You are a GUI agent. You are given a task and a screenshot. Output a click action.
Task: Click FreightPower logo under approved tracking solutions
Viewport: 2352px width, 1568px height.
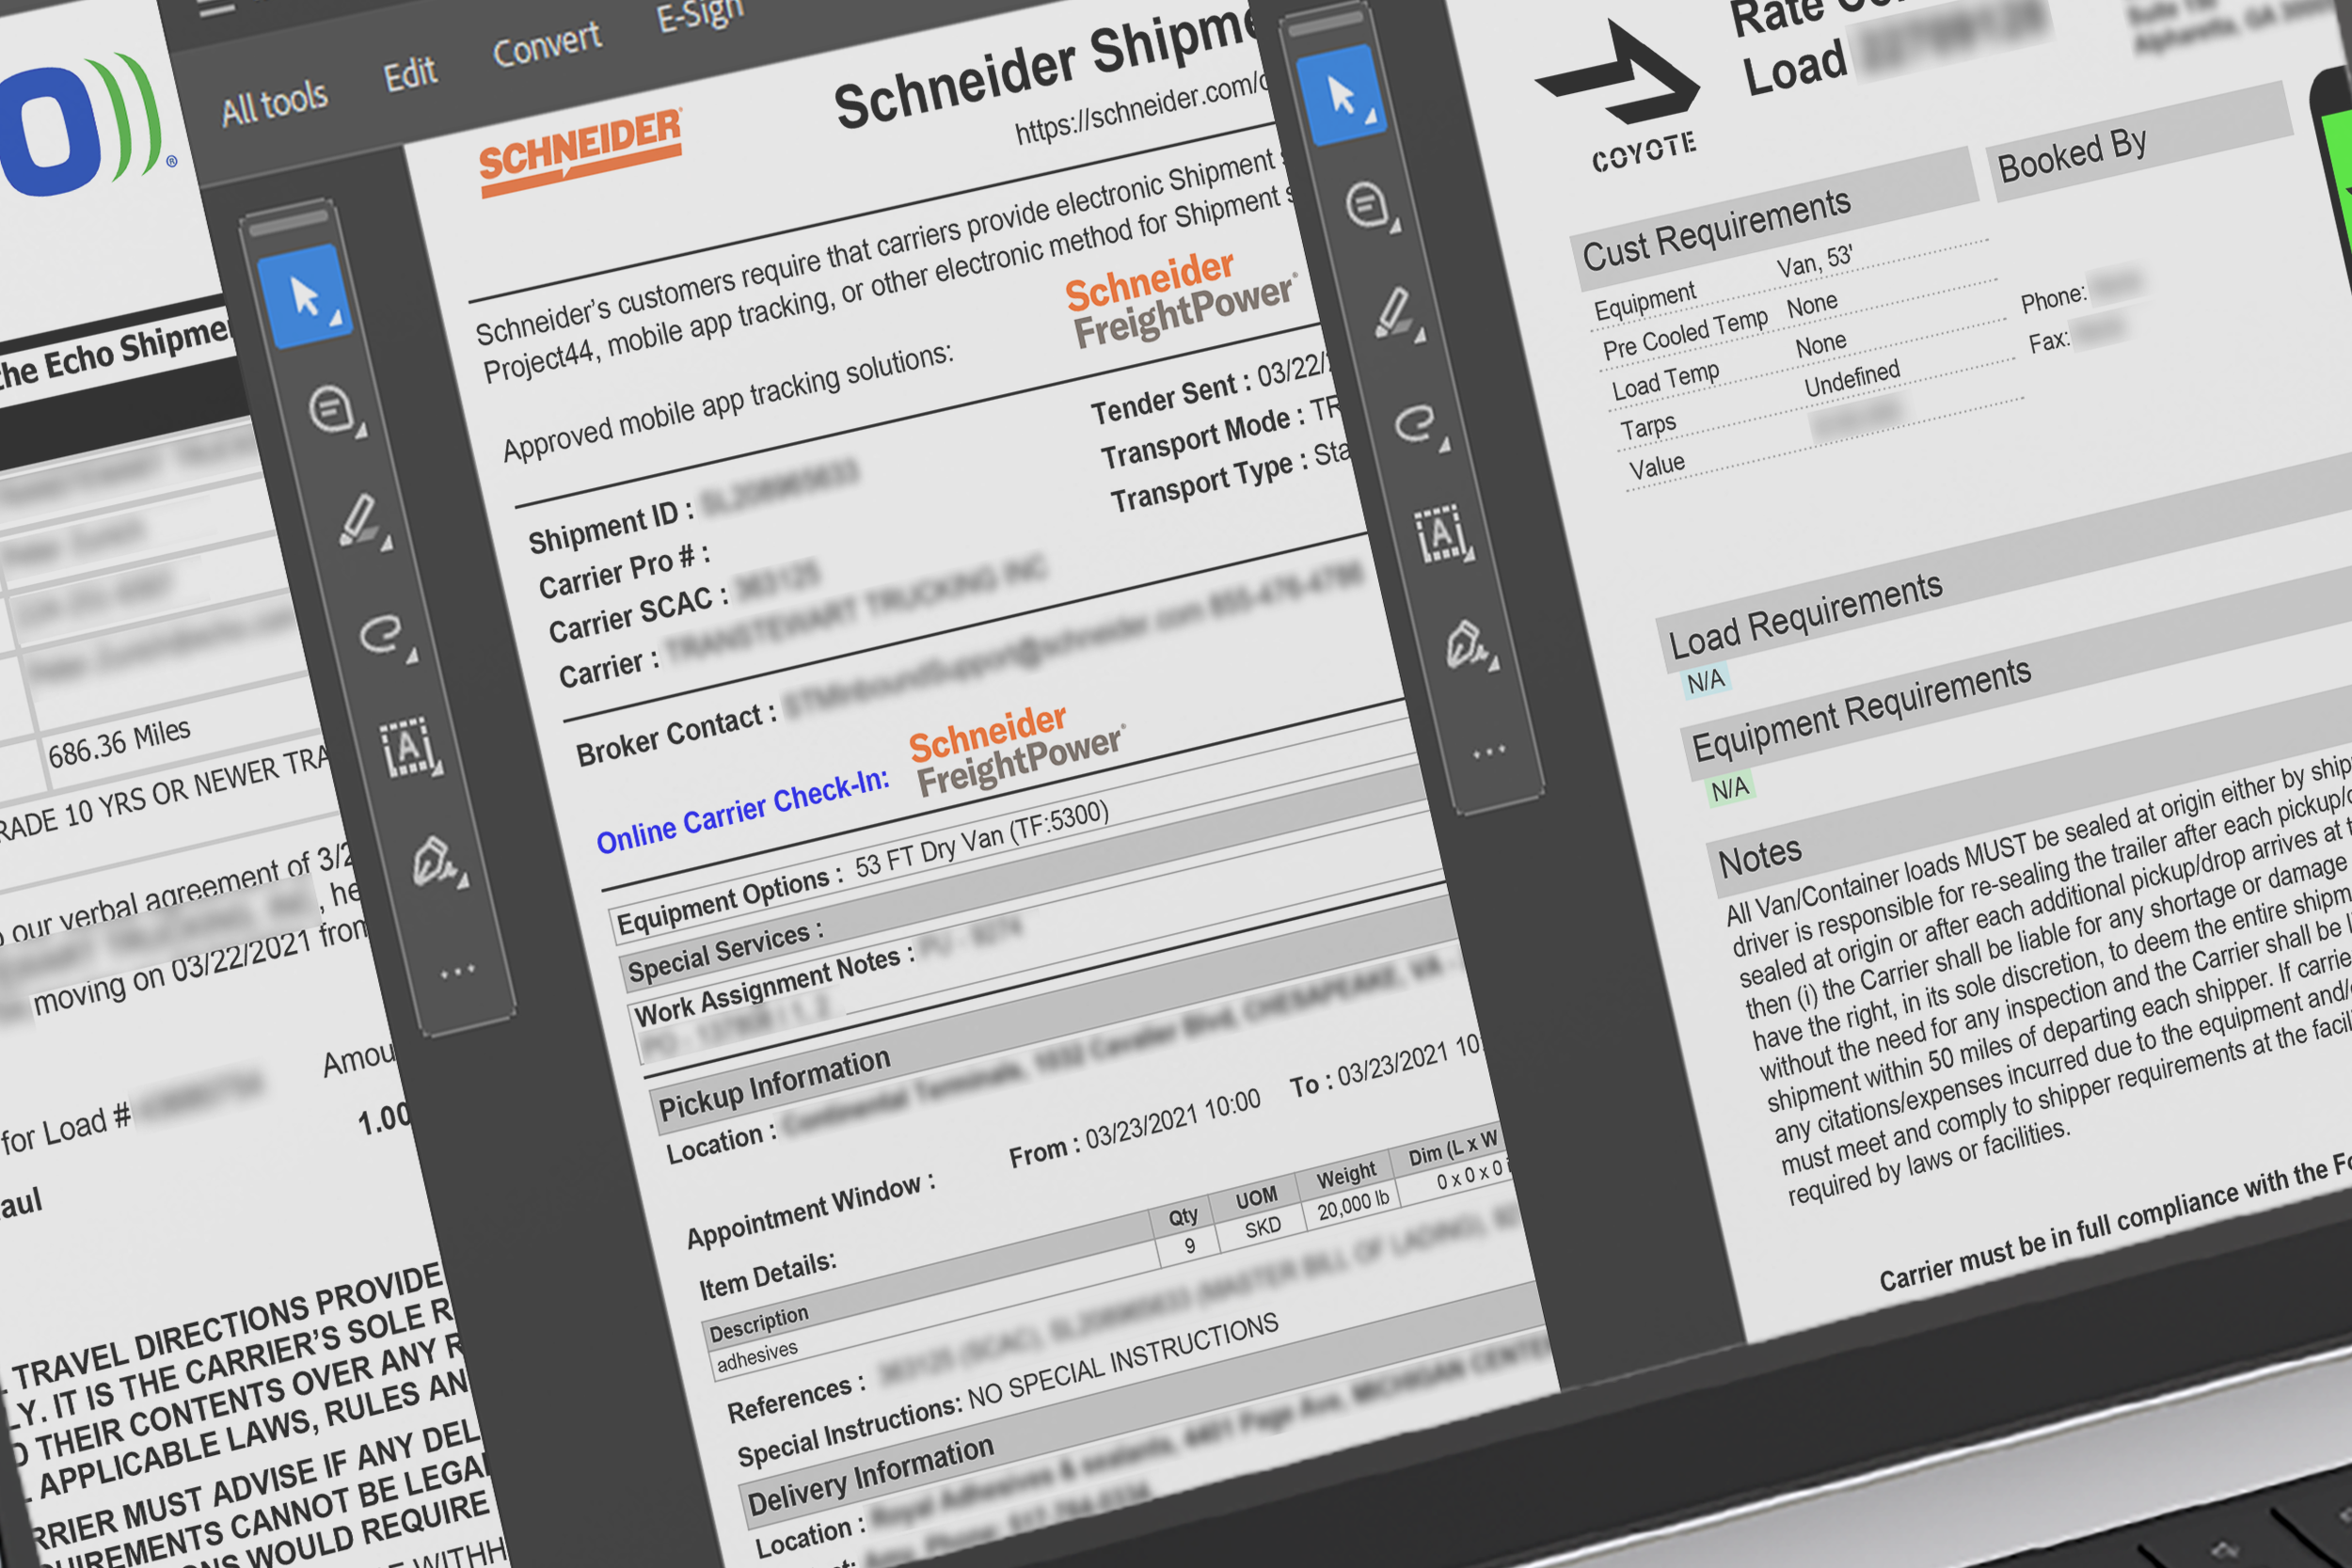click(x=1181, y=299)
